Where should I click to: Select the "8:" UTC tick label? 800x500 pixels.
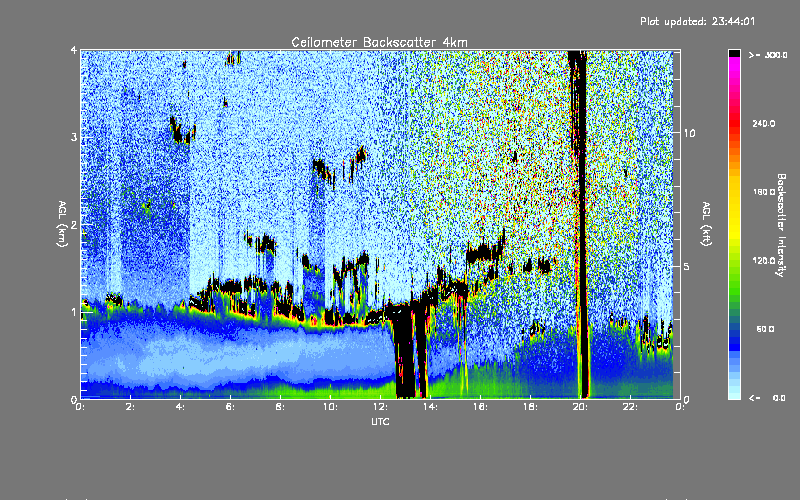tap(280, 407)
